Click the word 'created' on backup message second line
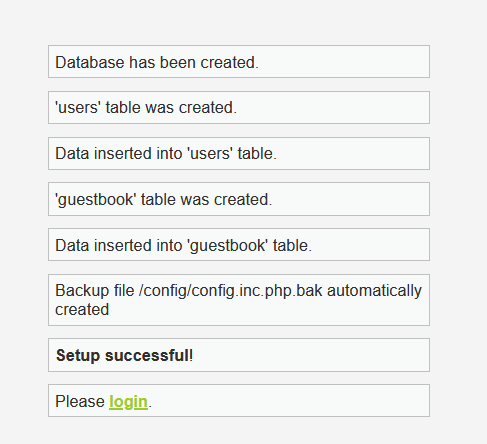487x444 pixels. click(x=82, y=310)
